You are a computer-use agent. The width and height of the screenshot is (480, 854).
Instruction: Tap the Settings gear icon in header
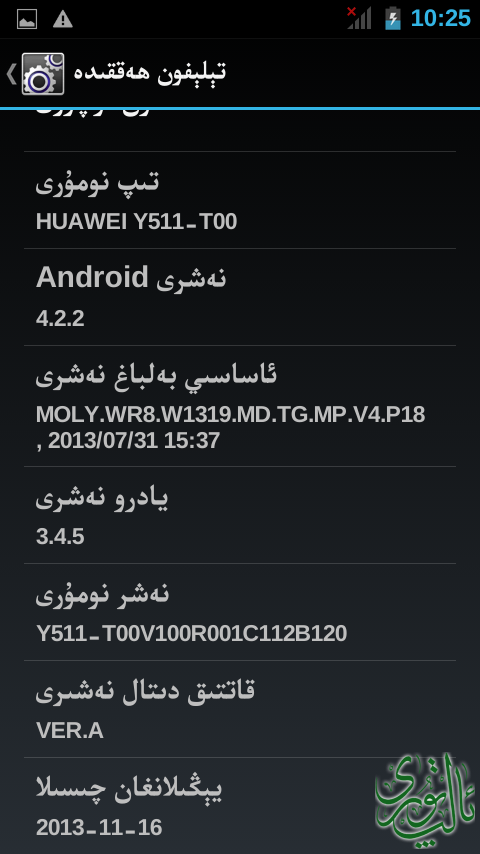pos(43,74)
